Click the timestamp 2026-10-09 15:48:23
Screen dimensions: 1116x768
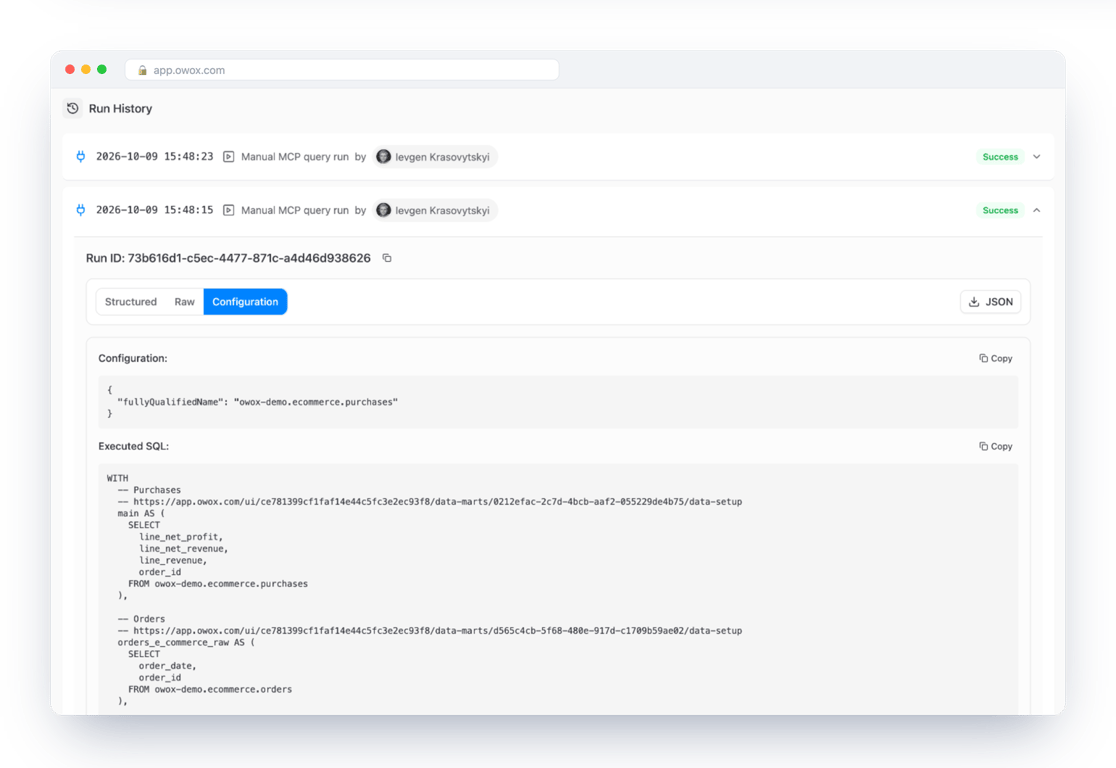point(154,157)
